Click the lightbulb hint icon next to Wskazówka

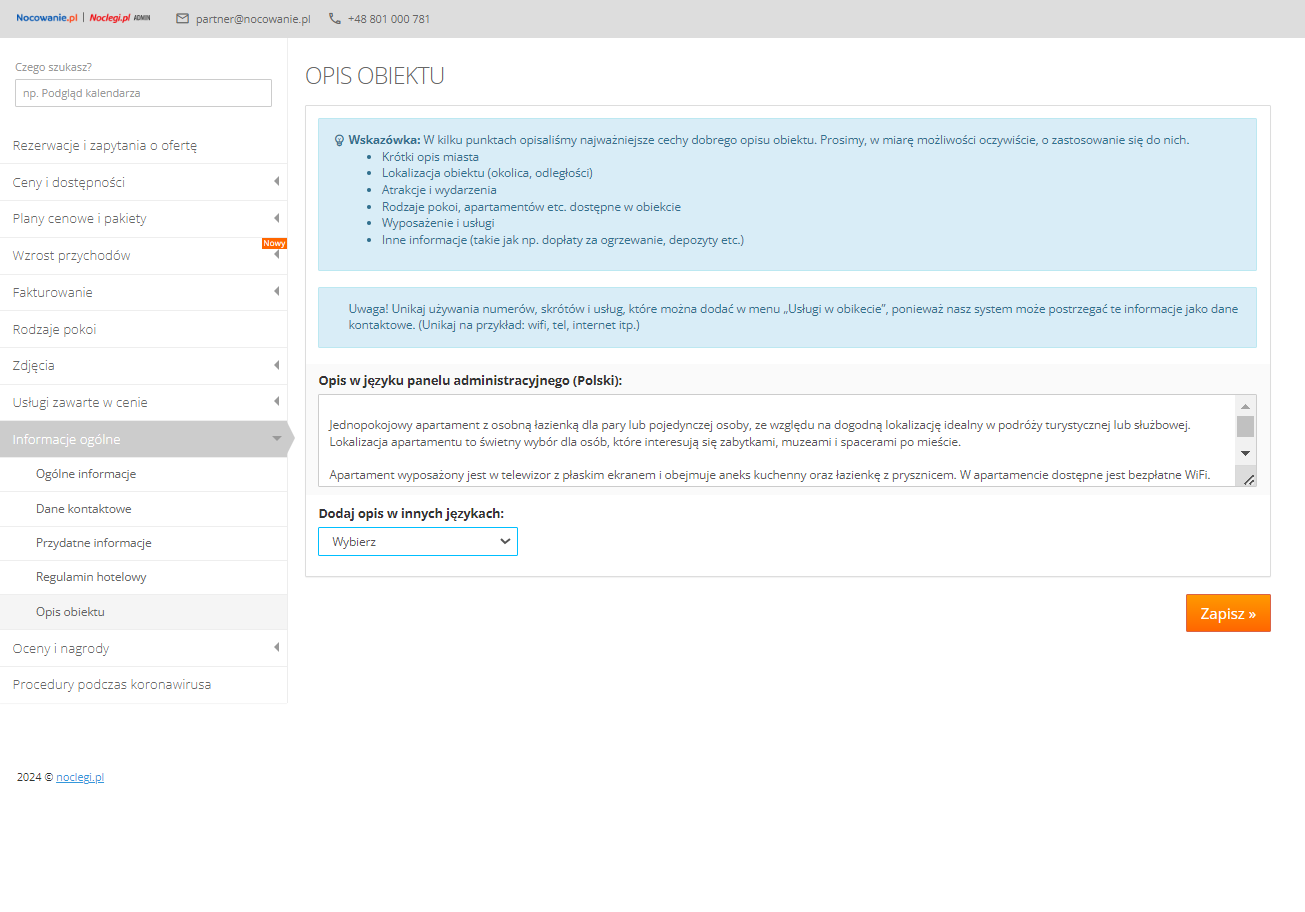(339, 141)
